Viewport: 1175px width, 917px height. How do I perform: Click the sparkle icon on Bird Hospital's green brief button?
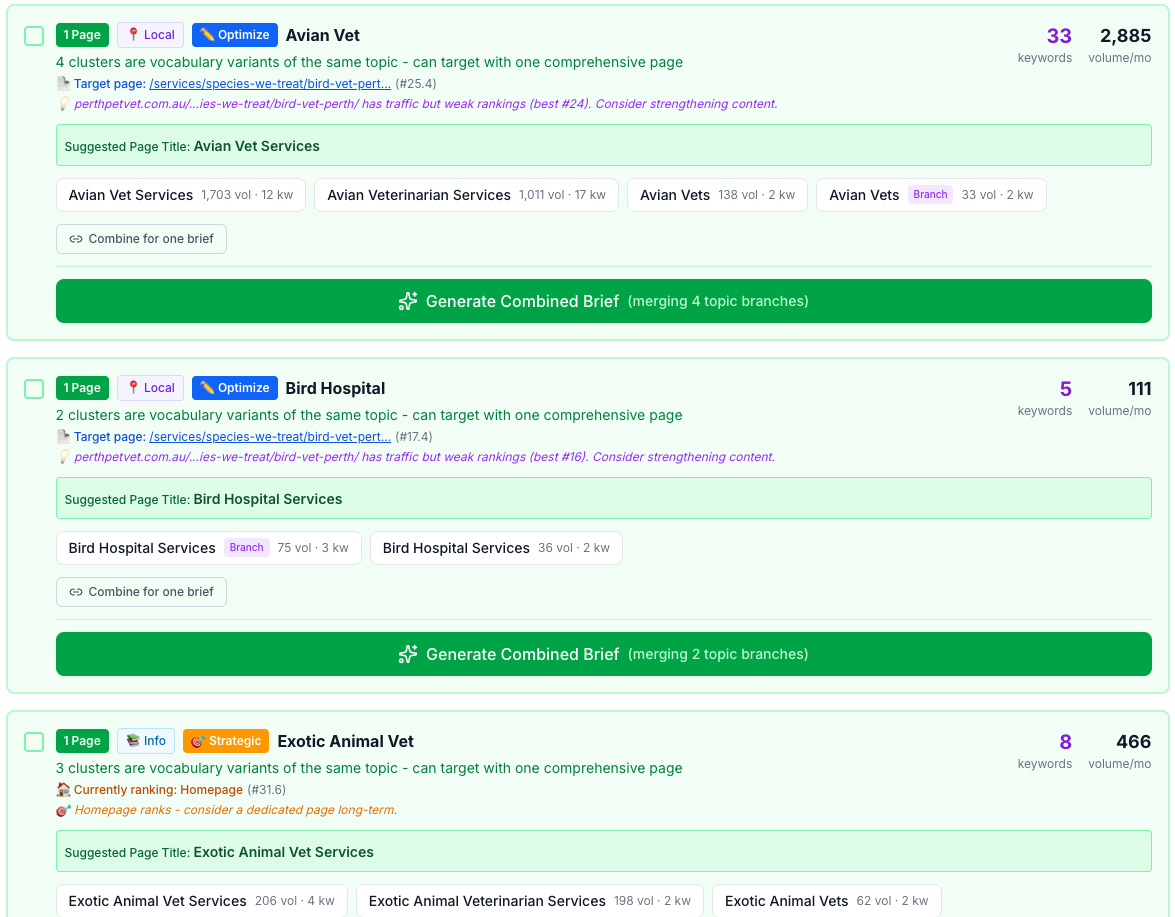[x=407, y=654]
